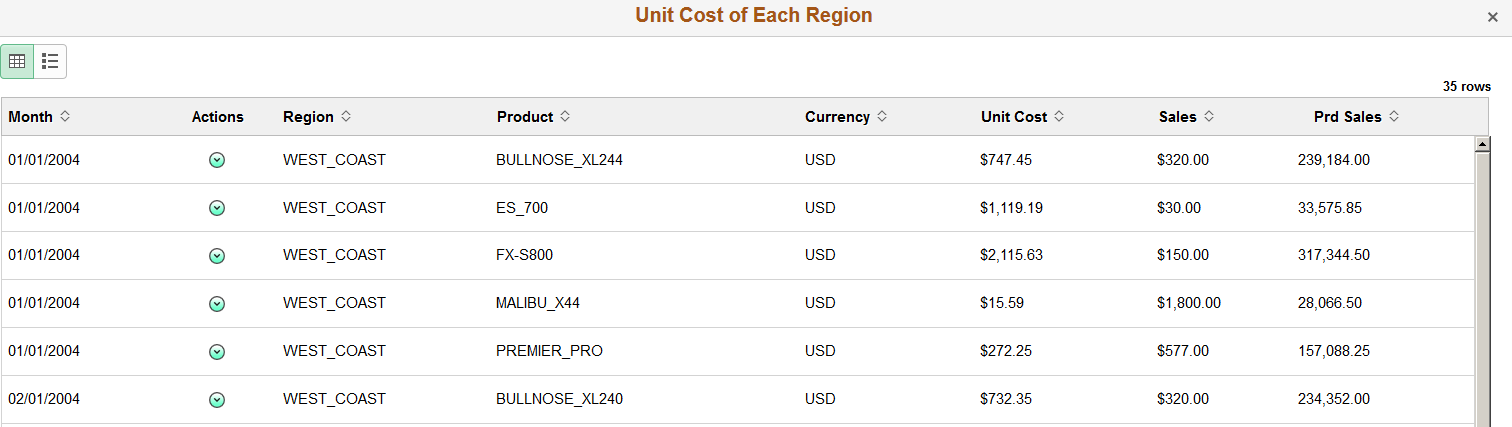Sort table by Product column
The height and width of the screenshot is (427, 1512).
[565, 117]
